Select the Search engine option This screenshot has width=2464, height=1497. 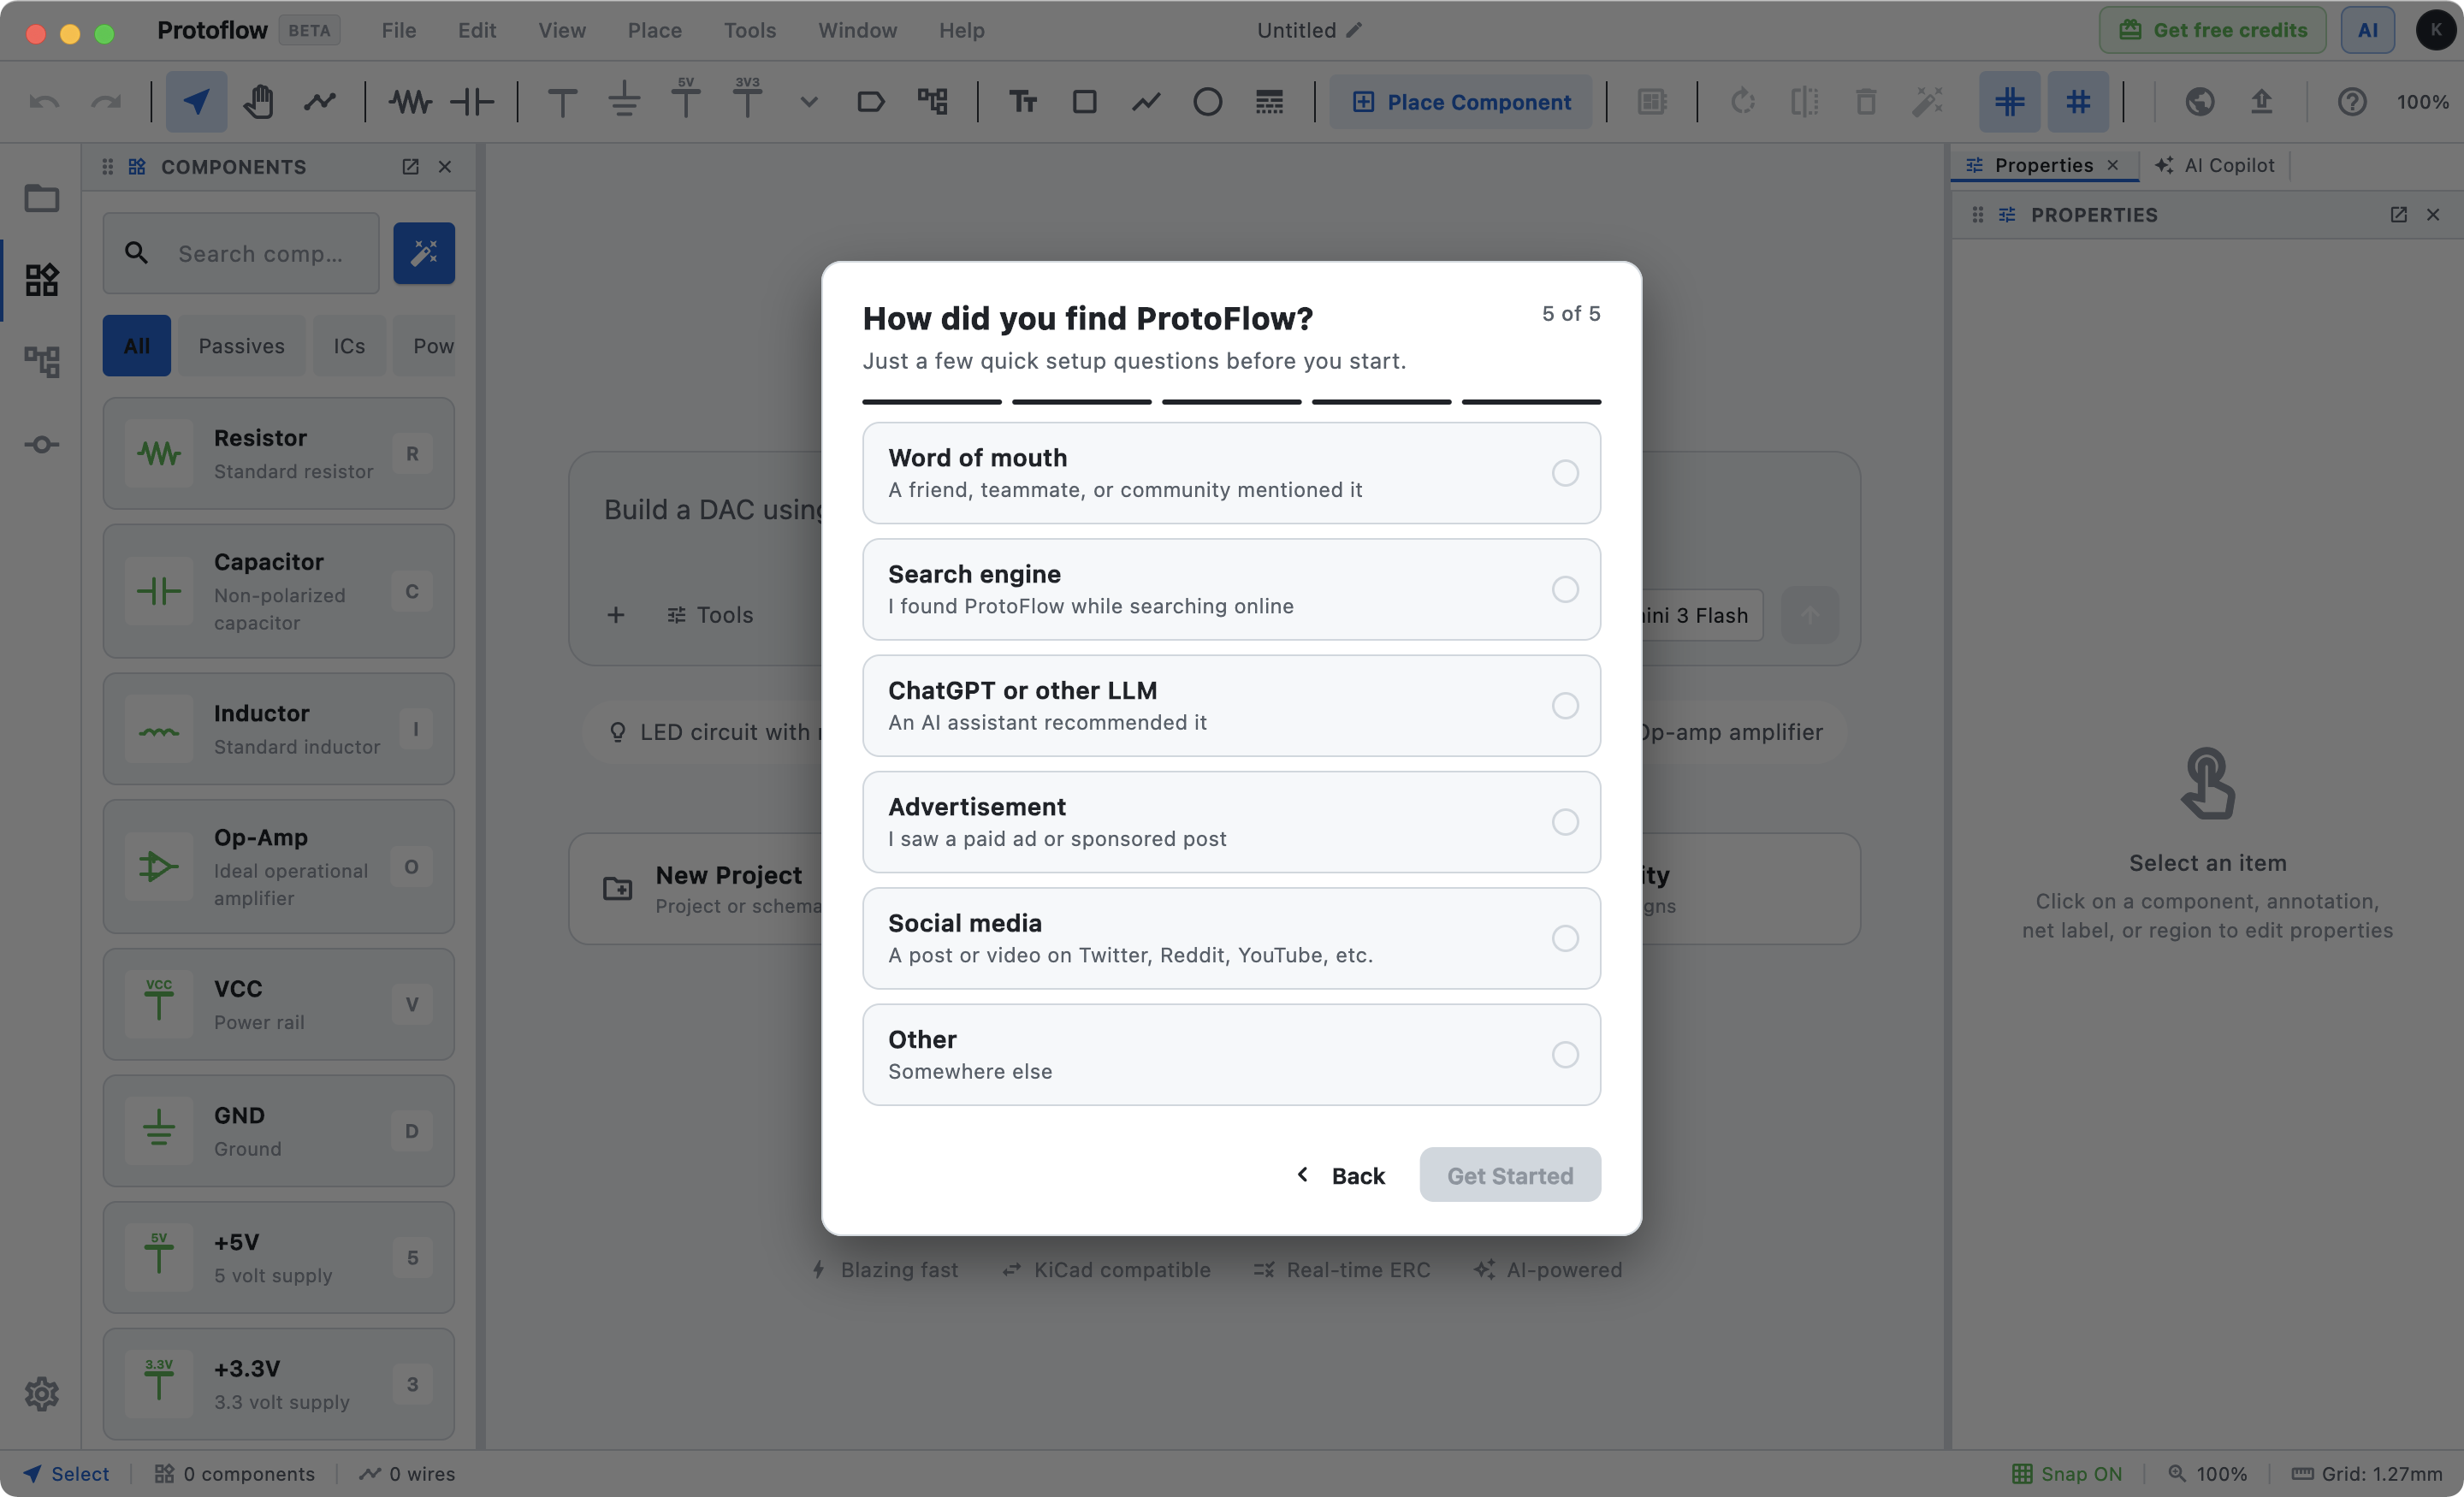[1231, 589]
